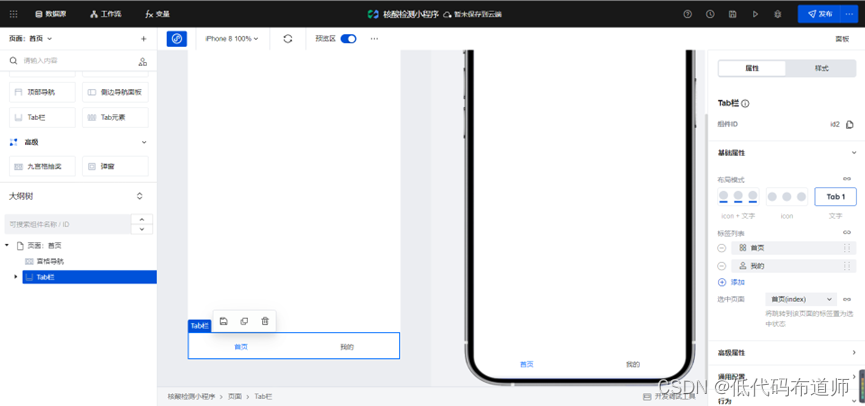Image resolution: width=865 pixels, height=406 pixels.
Task: Add a new page with plus icon
Action: click(143, 39)
